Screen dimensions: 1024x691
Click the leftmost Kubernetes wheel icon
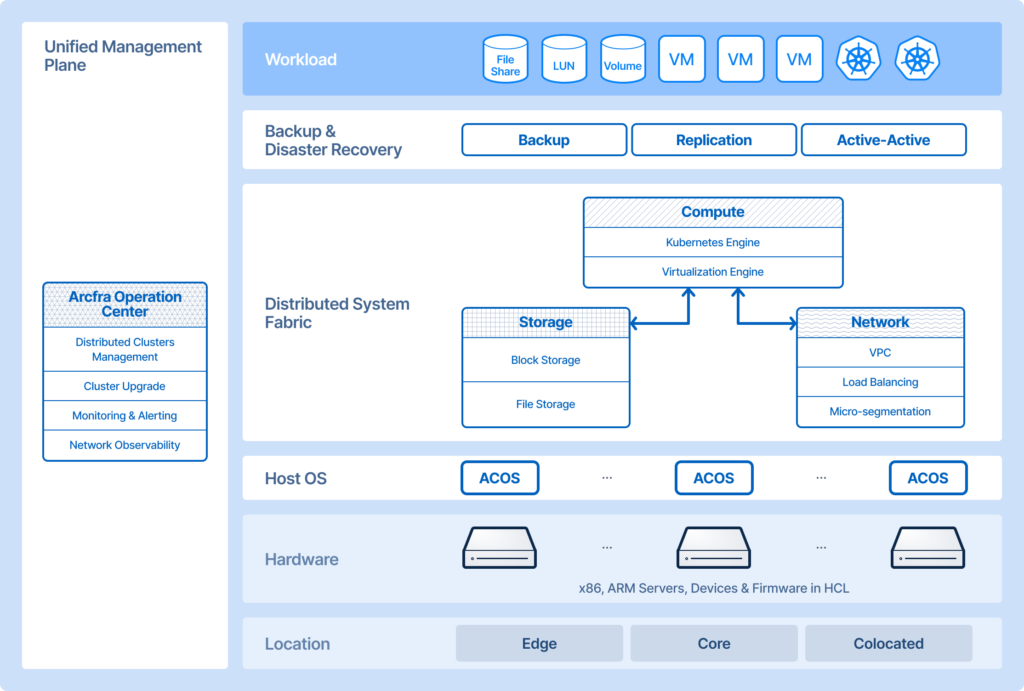(858, 60)
